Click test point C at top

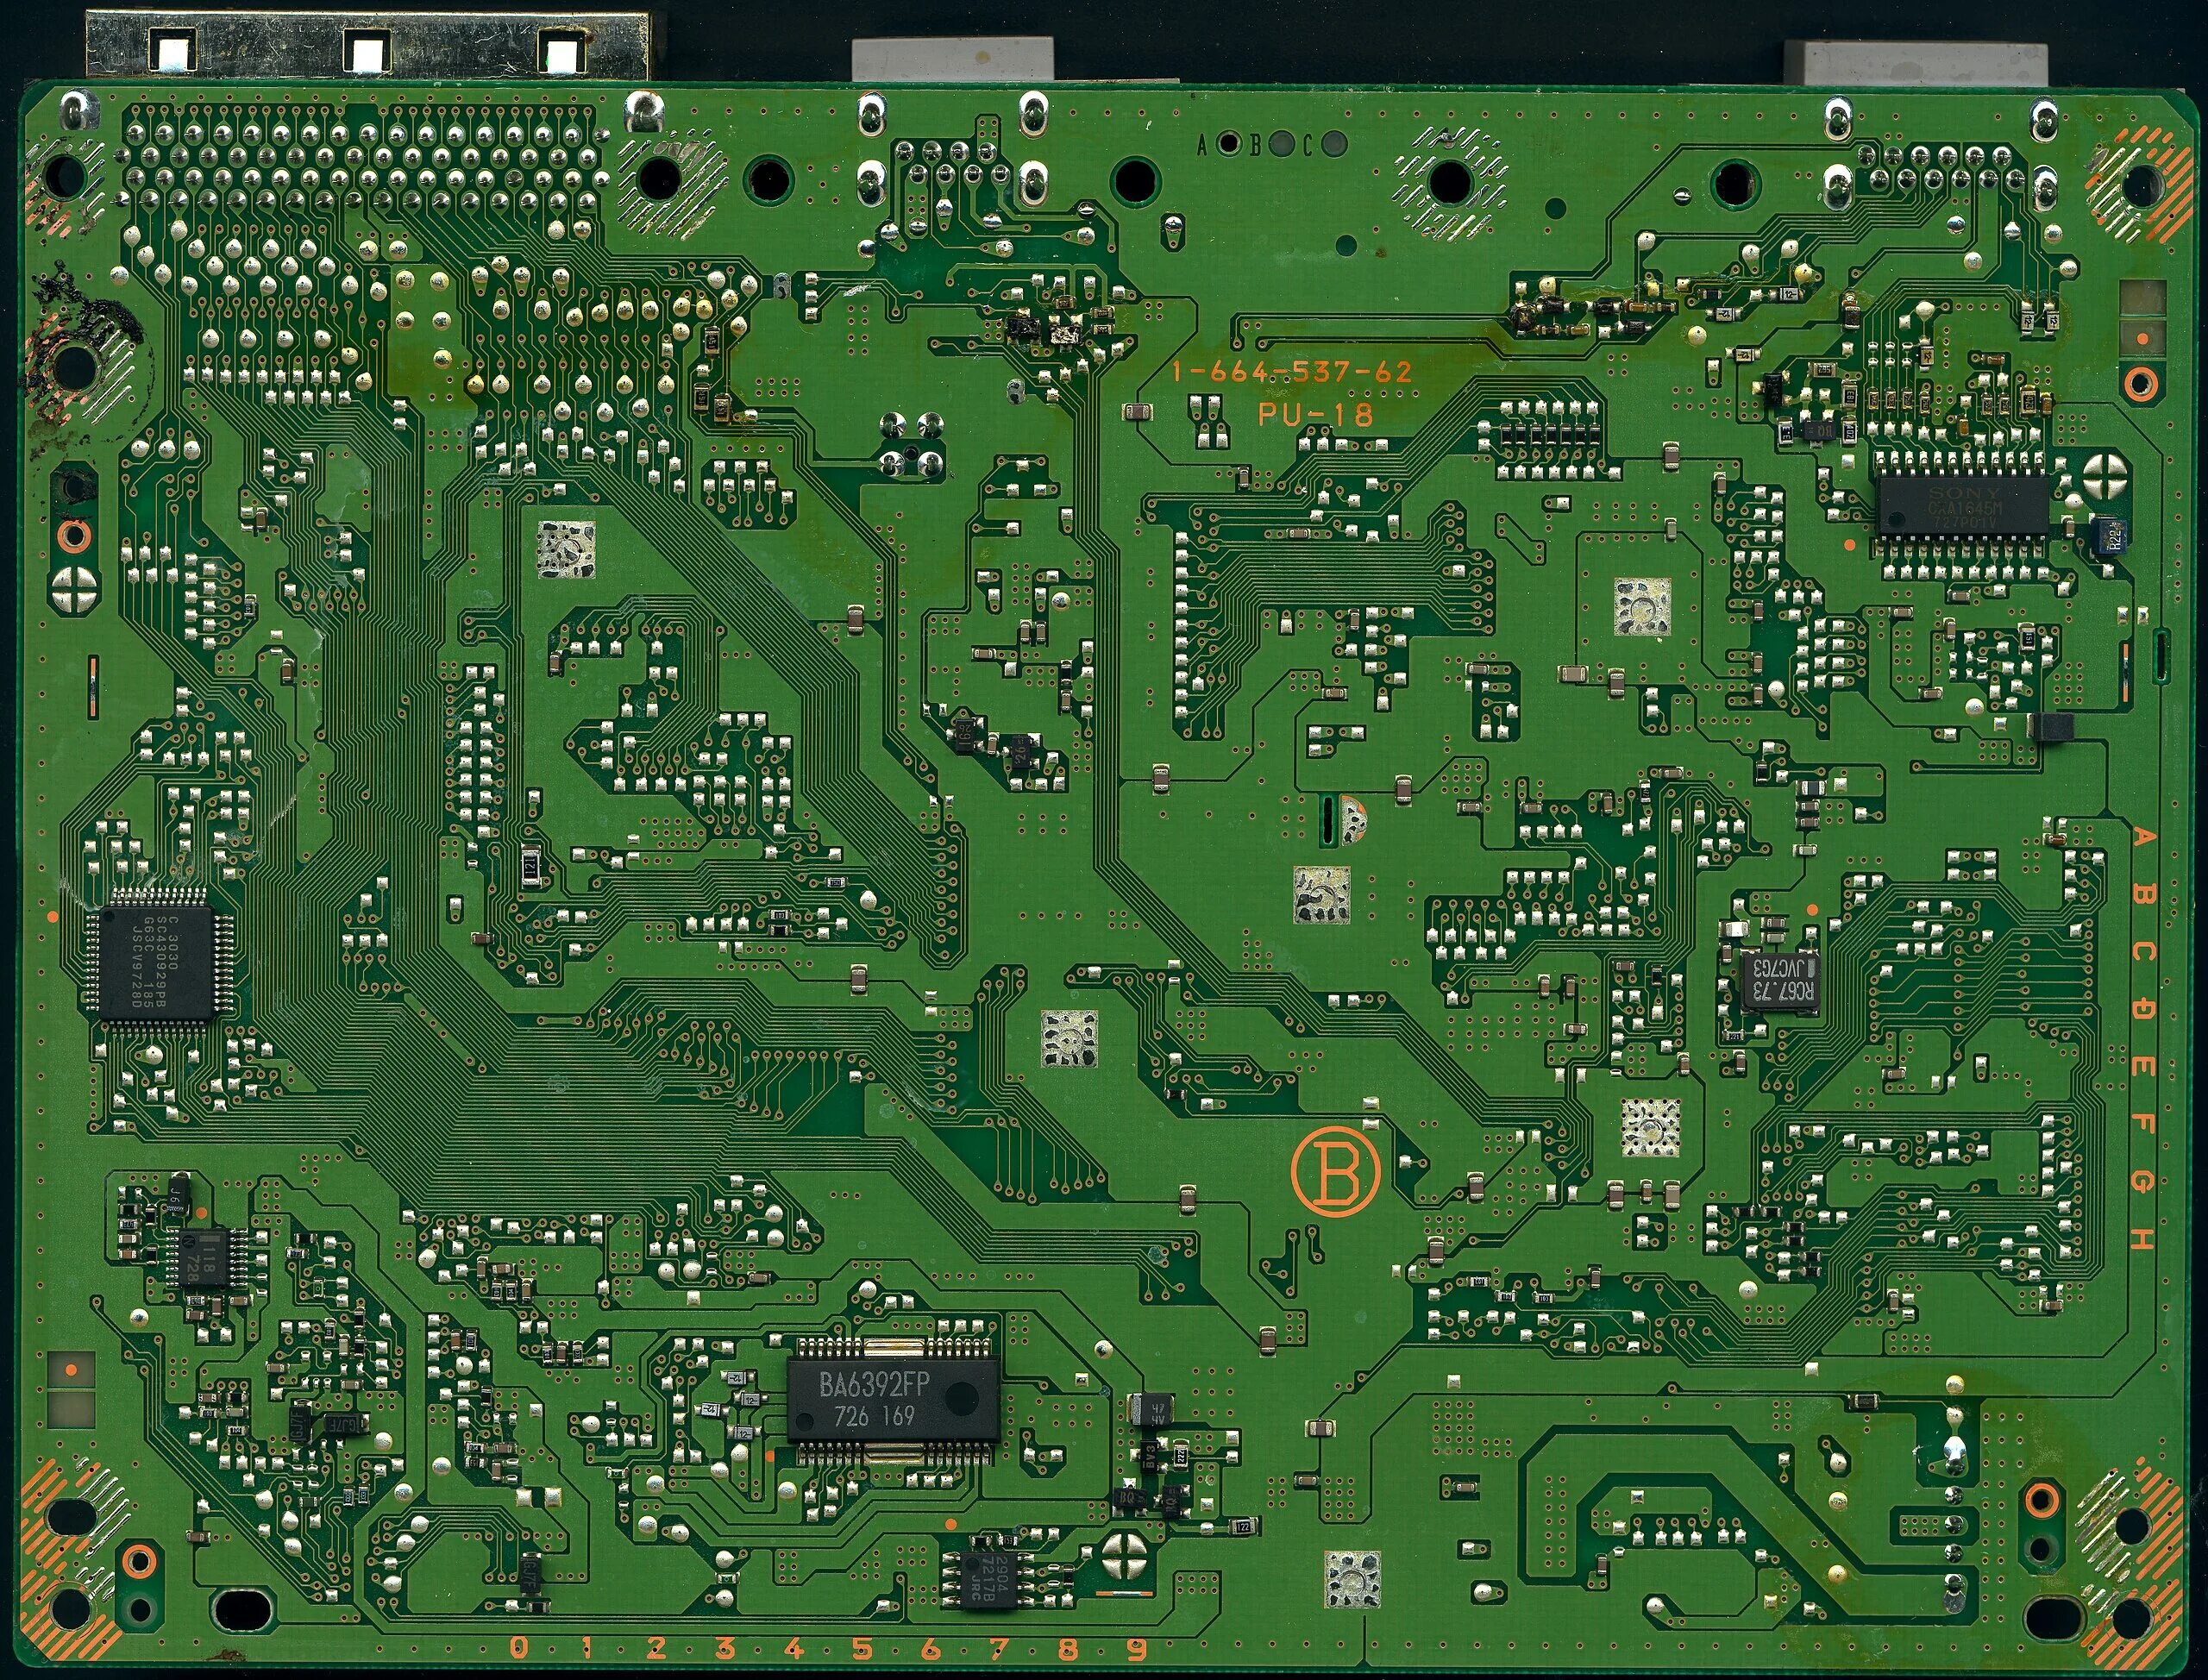pyautogui.click(x=1333, y=146)
